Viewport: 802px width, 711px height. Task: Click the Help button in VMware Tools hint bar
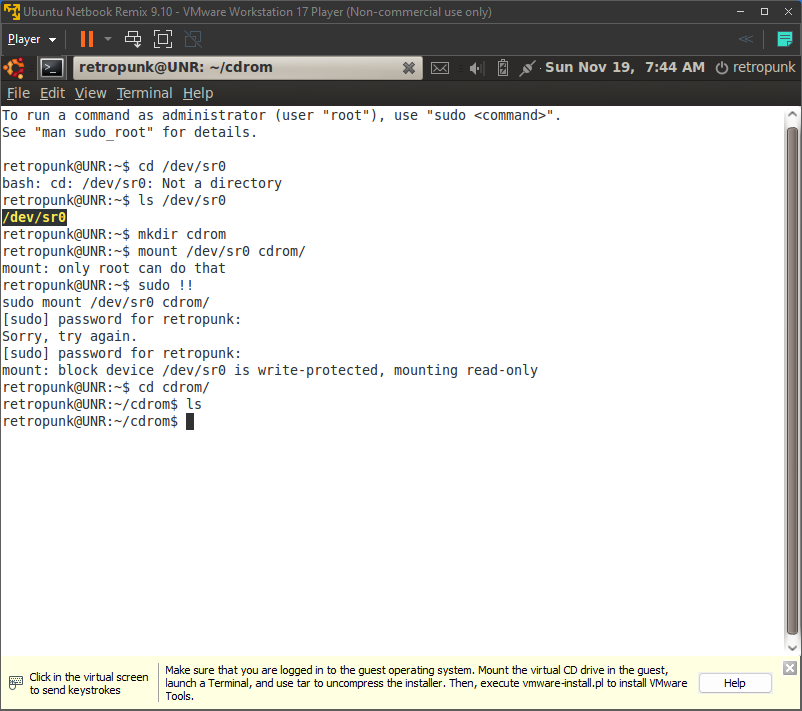(734, 683)
